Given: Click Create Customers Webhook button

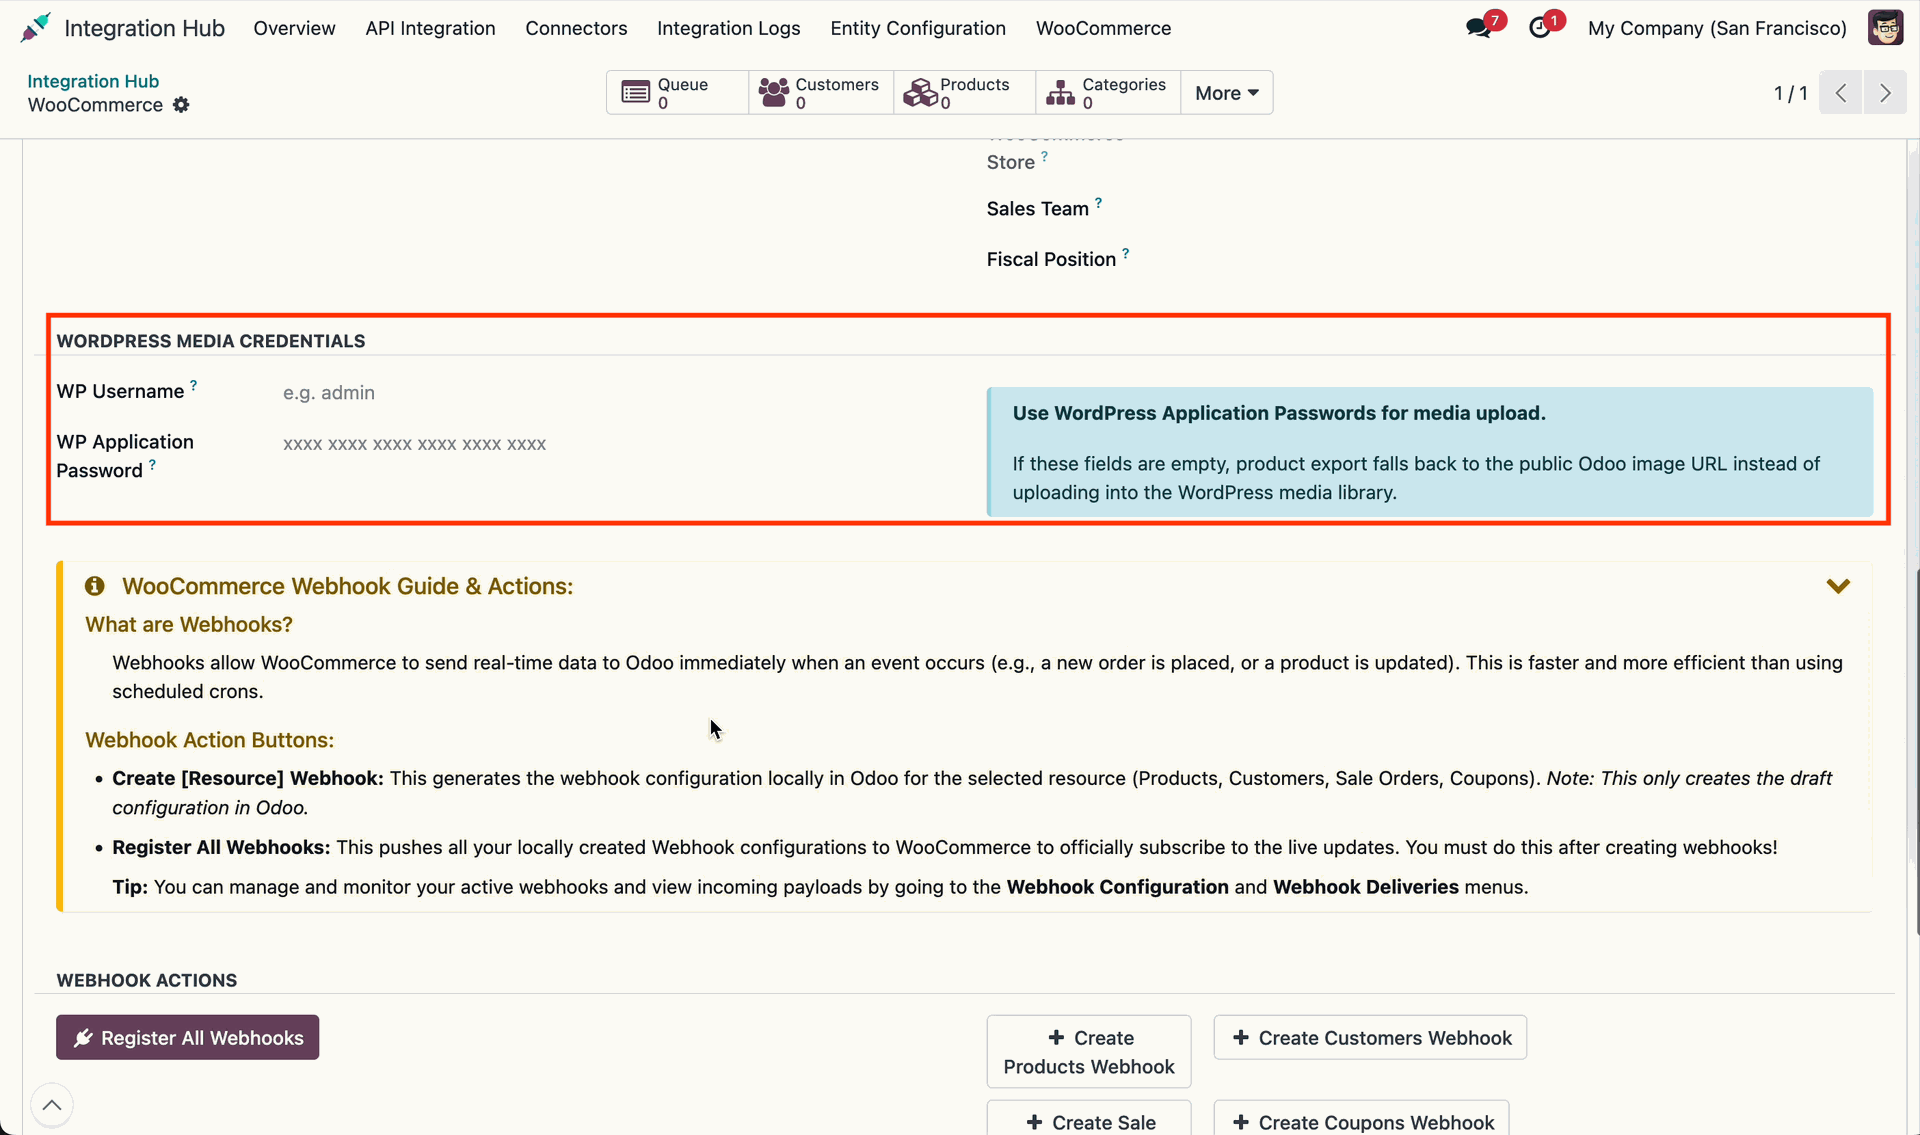Looking at the screenshot, I should [1370, 1038].
